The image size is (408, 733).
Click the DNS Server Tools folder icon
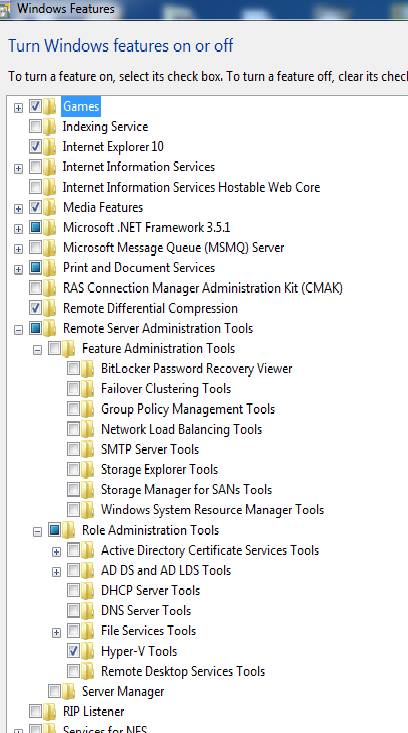pos(87,611)
